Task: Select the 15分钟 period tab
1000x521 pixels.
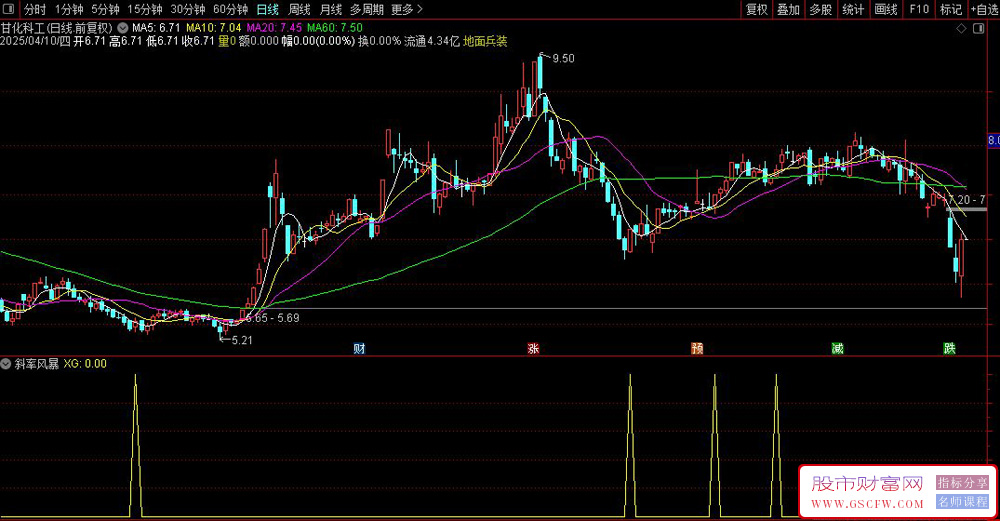Action: [x=145, y=10]
